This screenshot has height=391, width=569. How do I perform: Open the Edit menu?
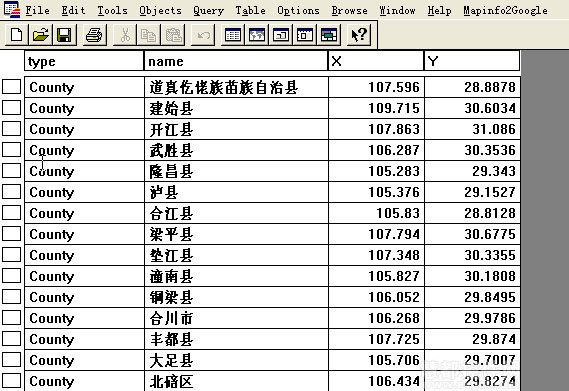(73, 11)
